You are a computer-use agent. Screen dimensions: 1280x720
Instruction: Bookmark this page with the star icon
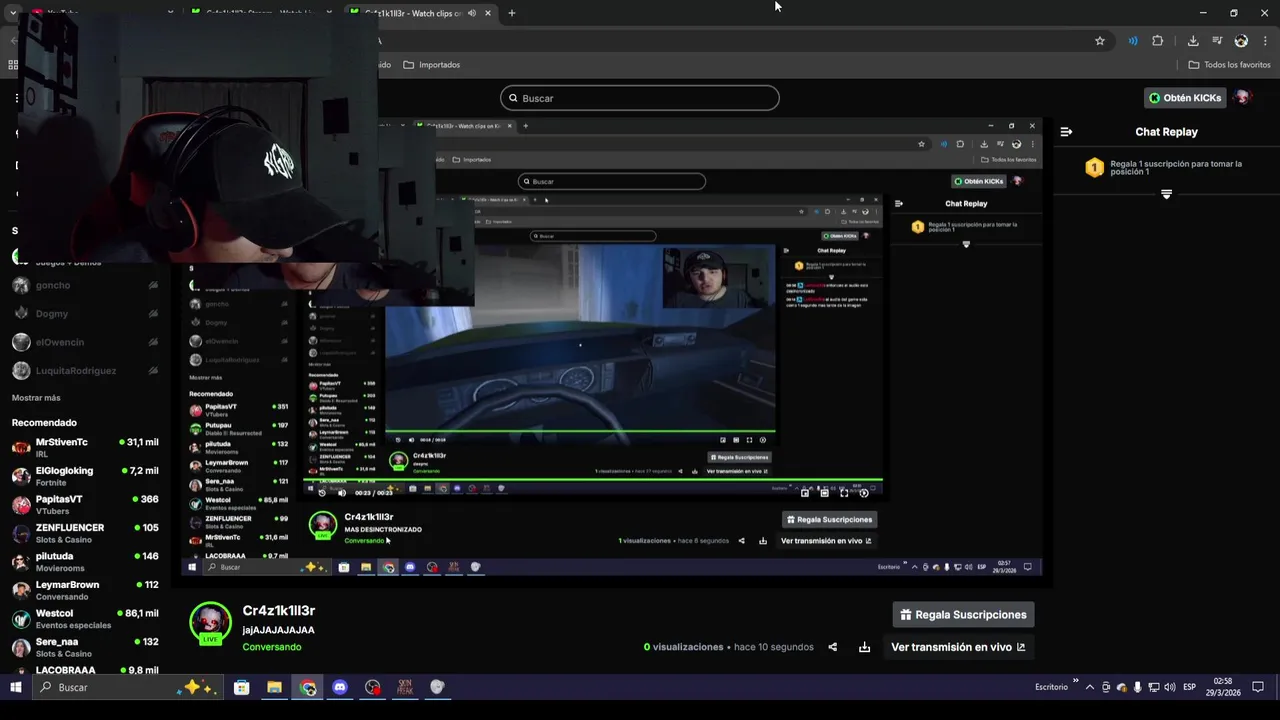click(x=1100, y=41)
